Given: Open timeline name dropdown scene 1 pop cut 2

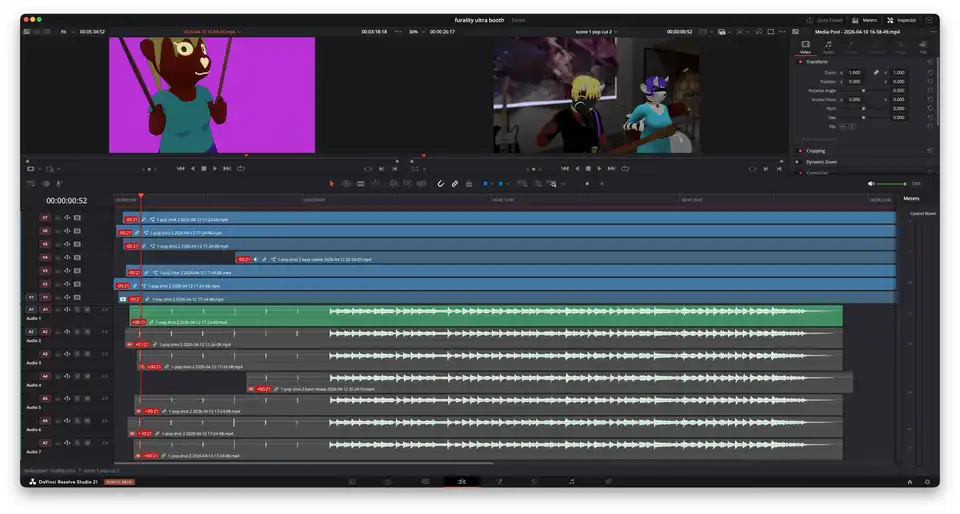Looking at the screenshot, I should [596, 32].
